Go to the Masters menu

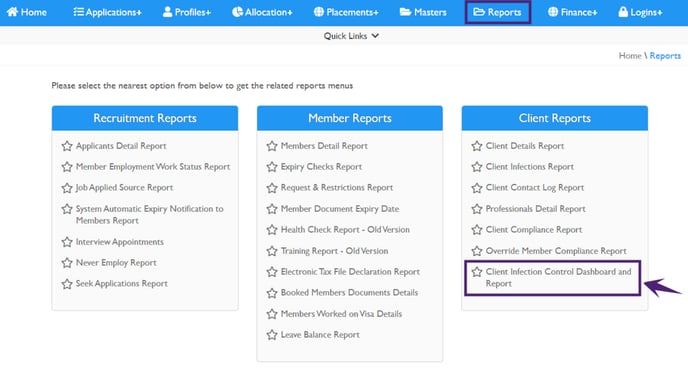pos(423,12)
